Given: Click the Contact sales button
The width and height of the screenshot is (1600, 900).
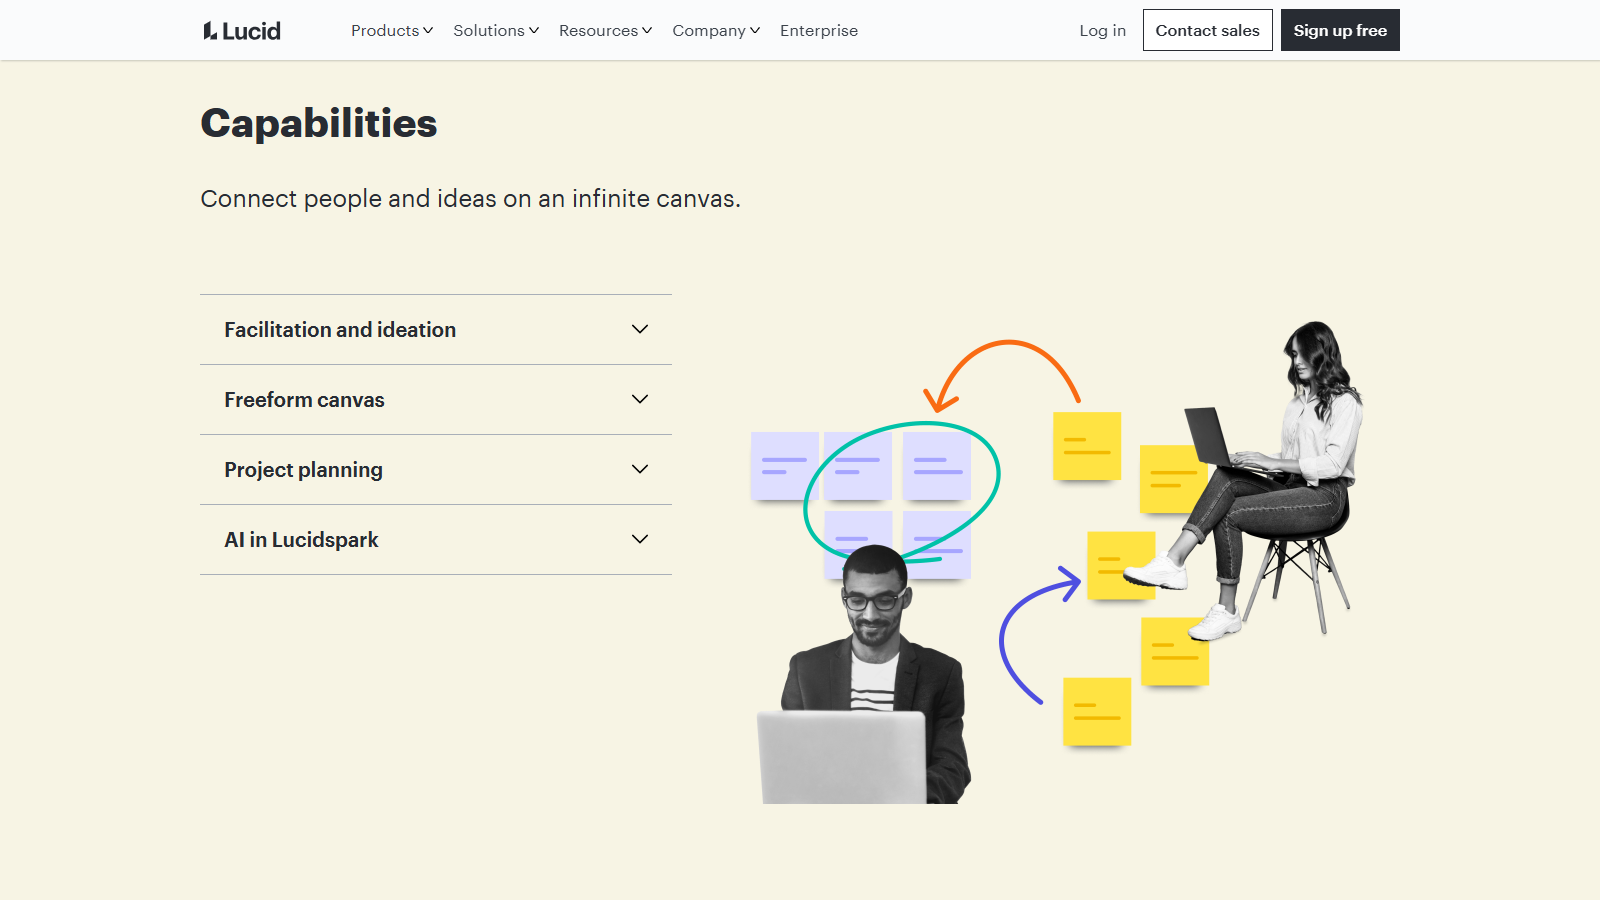Looking at the screenshot, I should point(1207,30).
